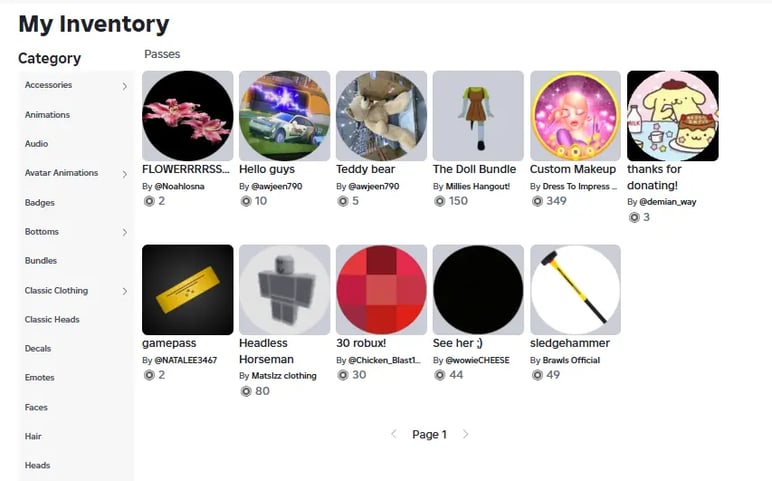Open the Hello guys car thumbnail
Screen dimensions: 772x481
(285, 116)
